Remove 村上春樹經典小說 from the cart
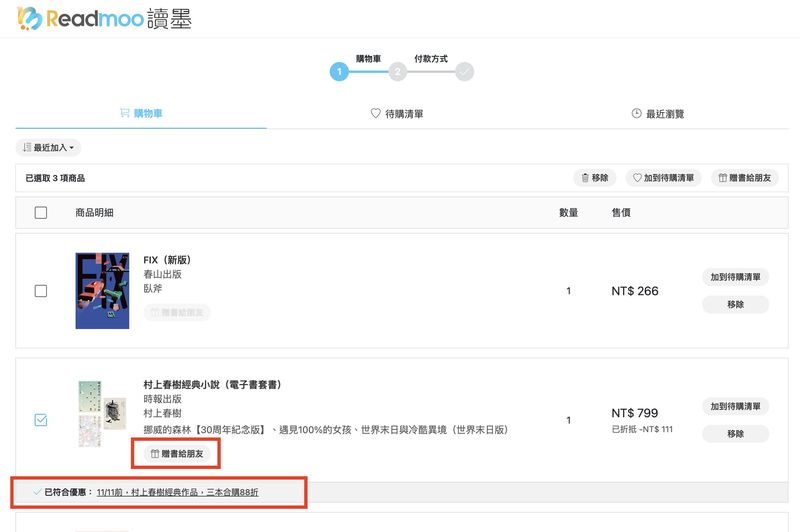Screen dimensions: 800x532 (x=735, y=434)
